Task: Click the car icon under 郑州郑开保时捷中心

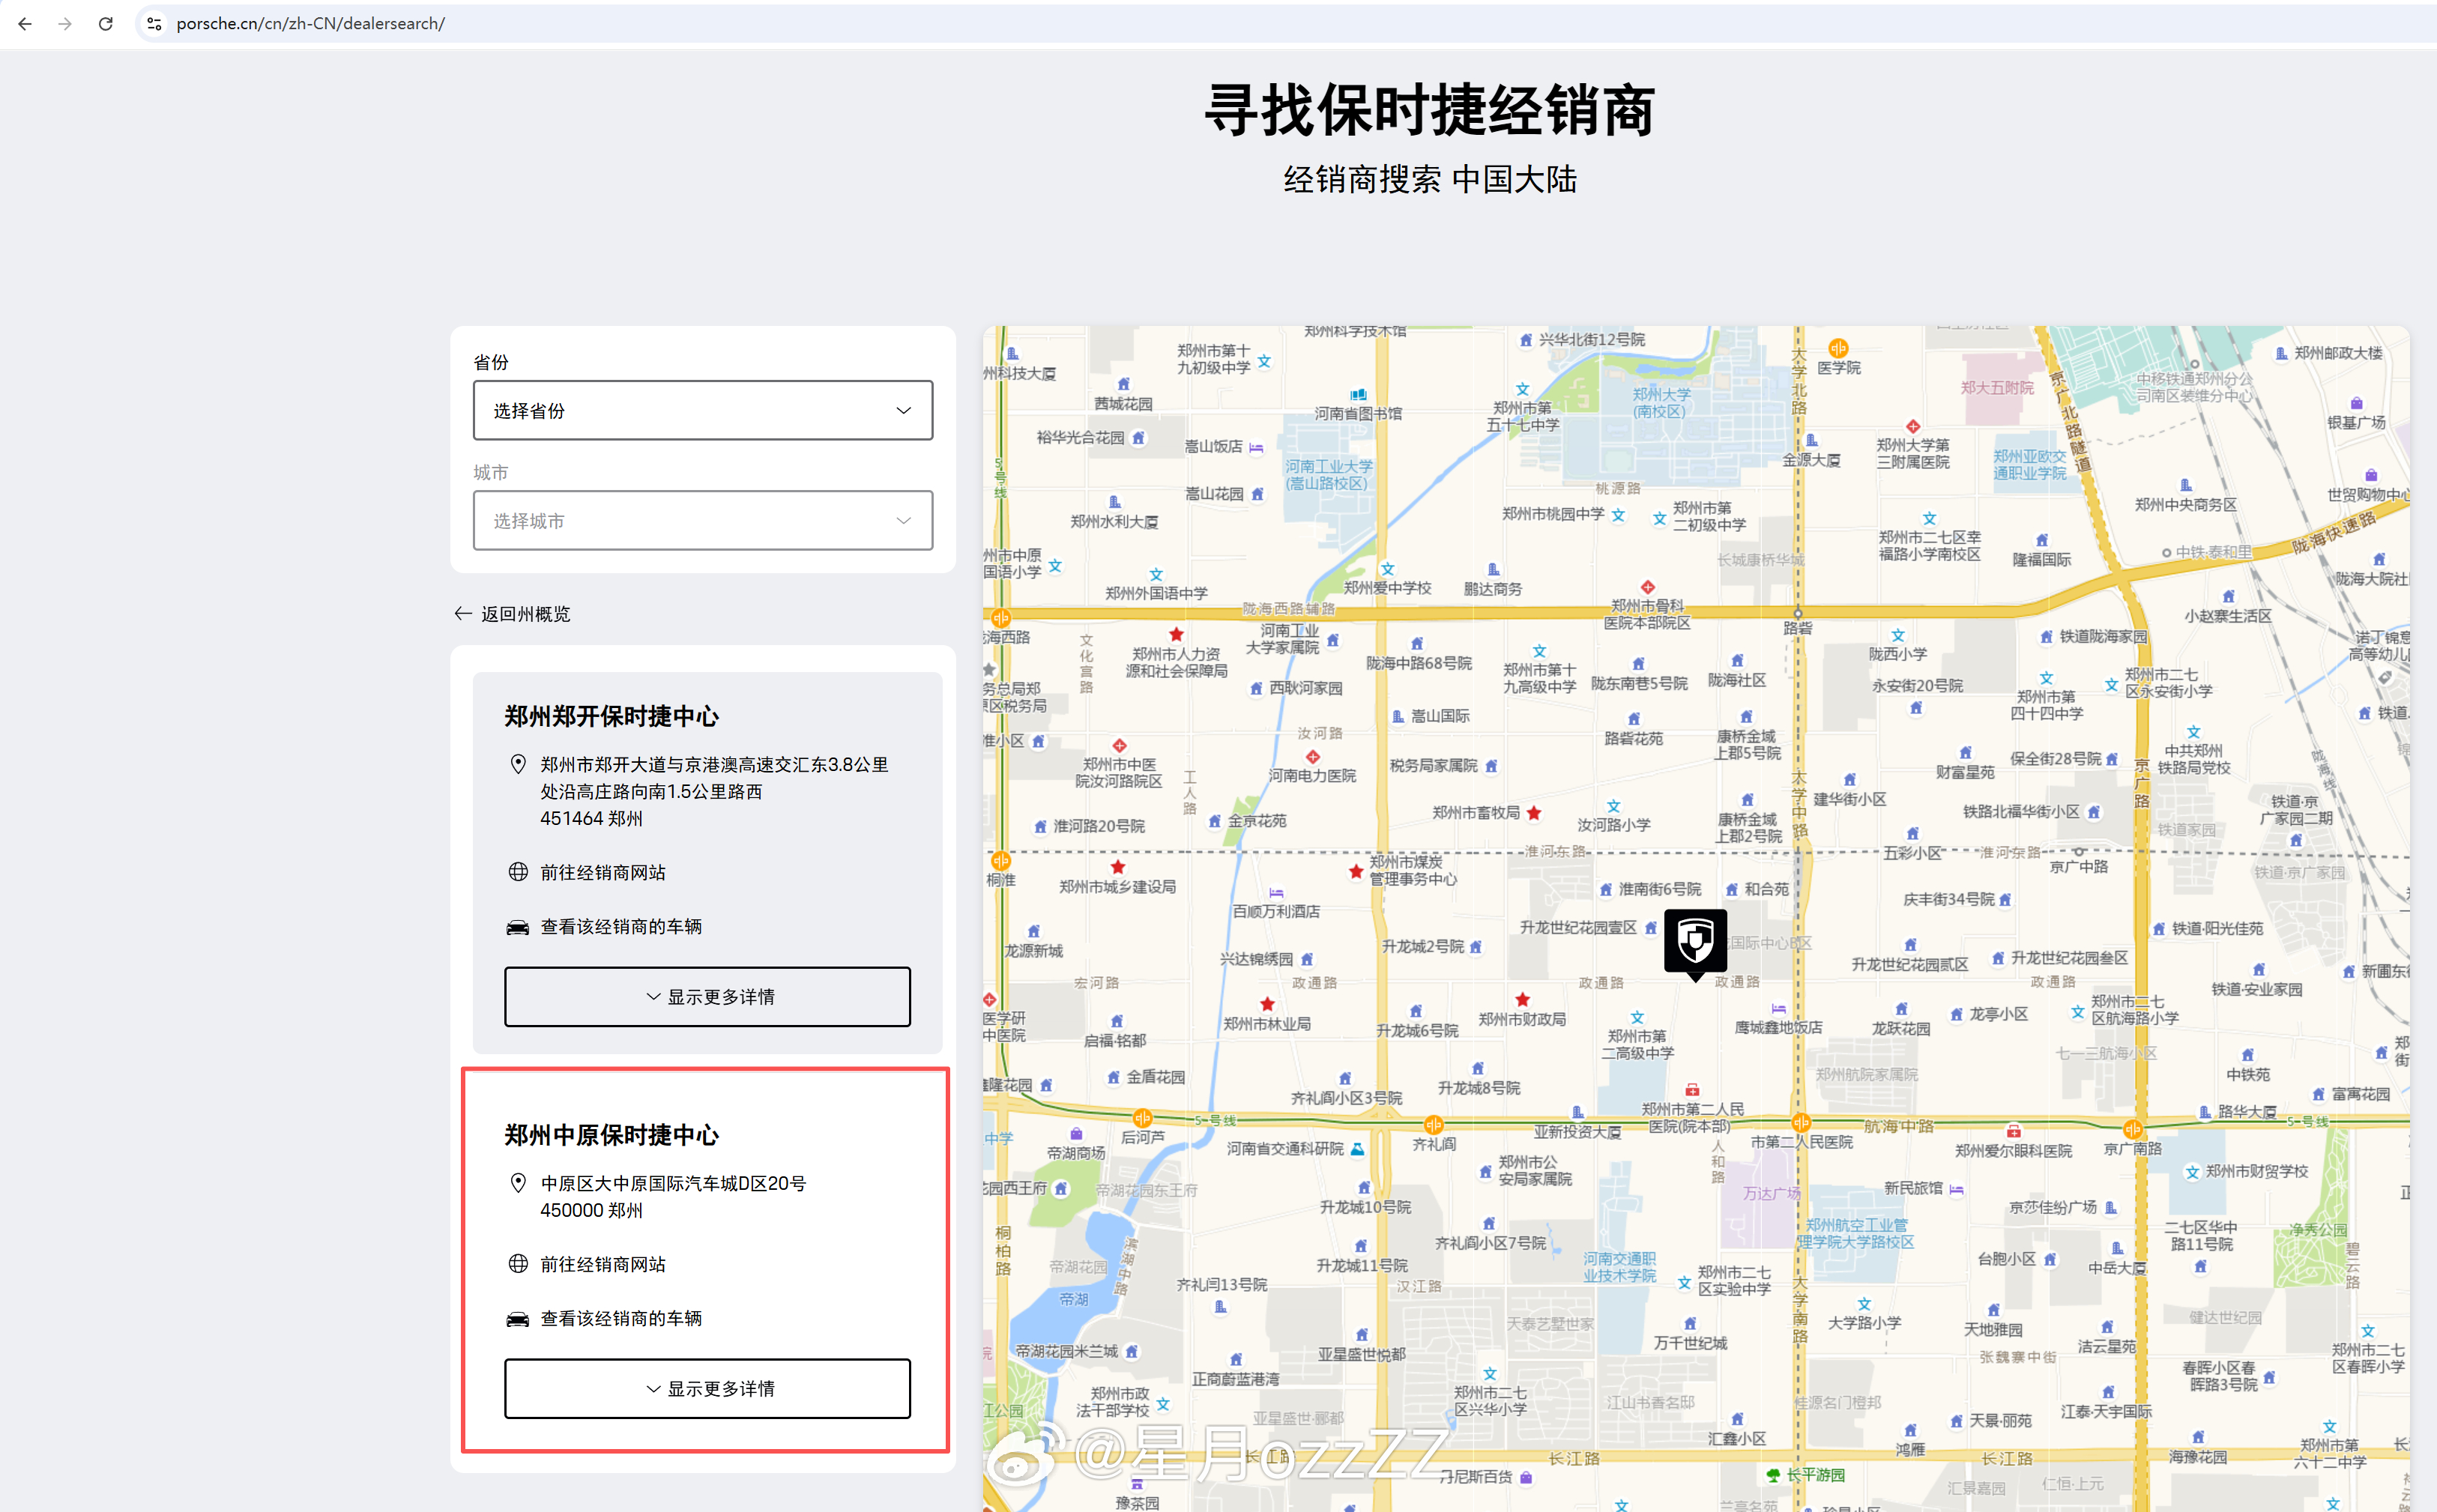Action: pos(518,927)
